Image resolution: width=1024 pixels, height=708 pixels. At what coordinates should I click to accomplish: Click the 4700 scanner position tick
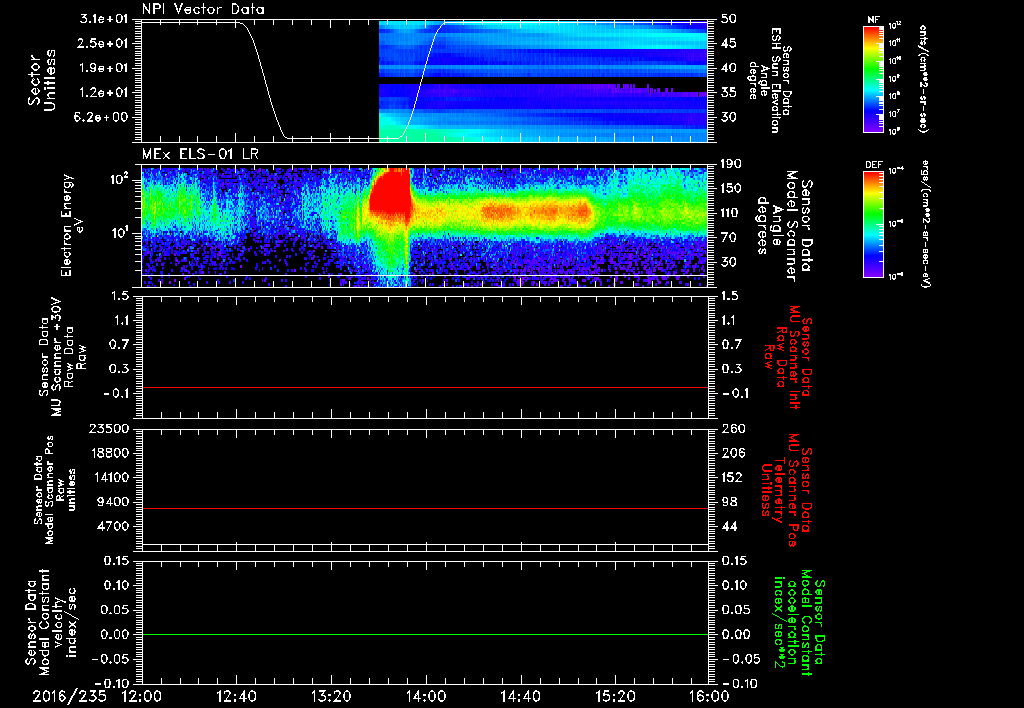coord(112,526)
